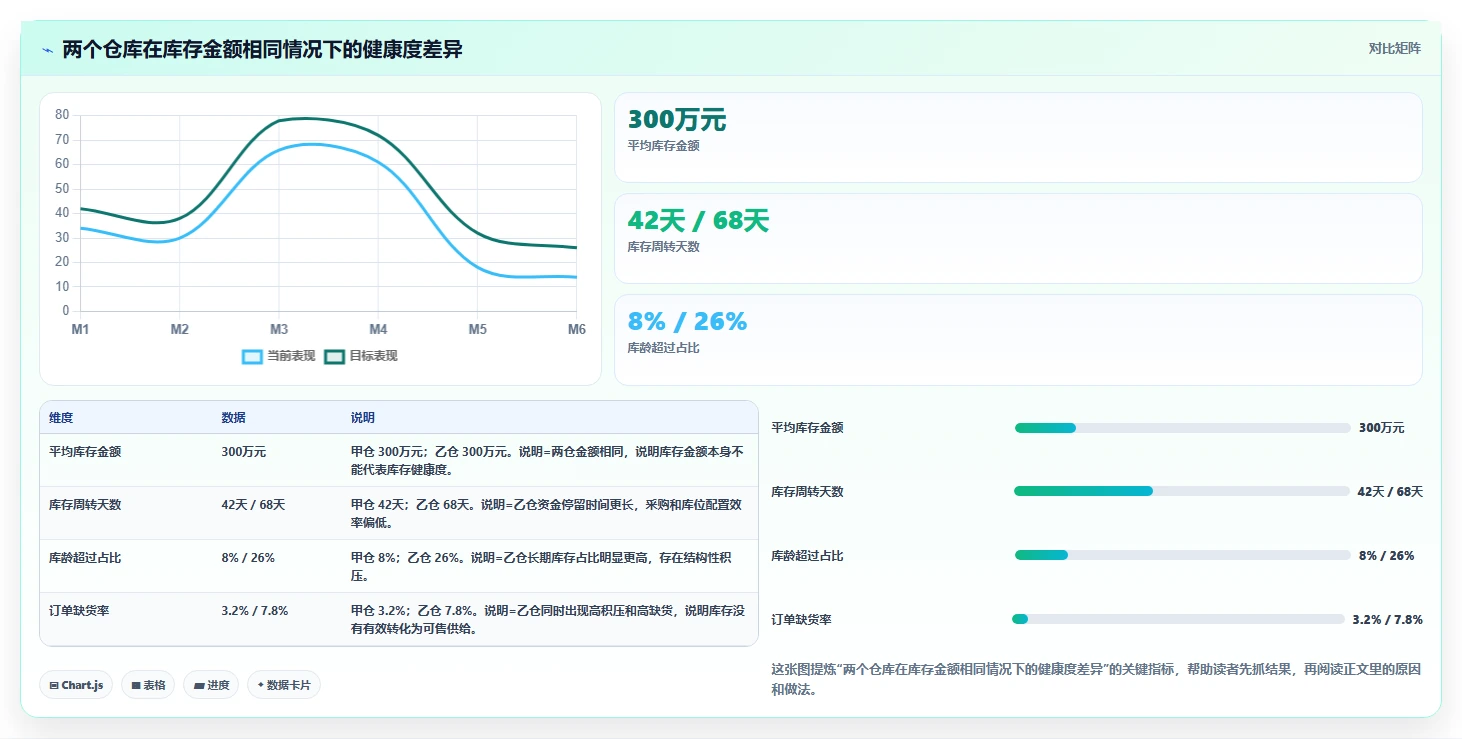Screen dimensions: 1462x739
Task: Click the M3 axis label on chart
Action: click(278, 329)
